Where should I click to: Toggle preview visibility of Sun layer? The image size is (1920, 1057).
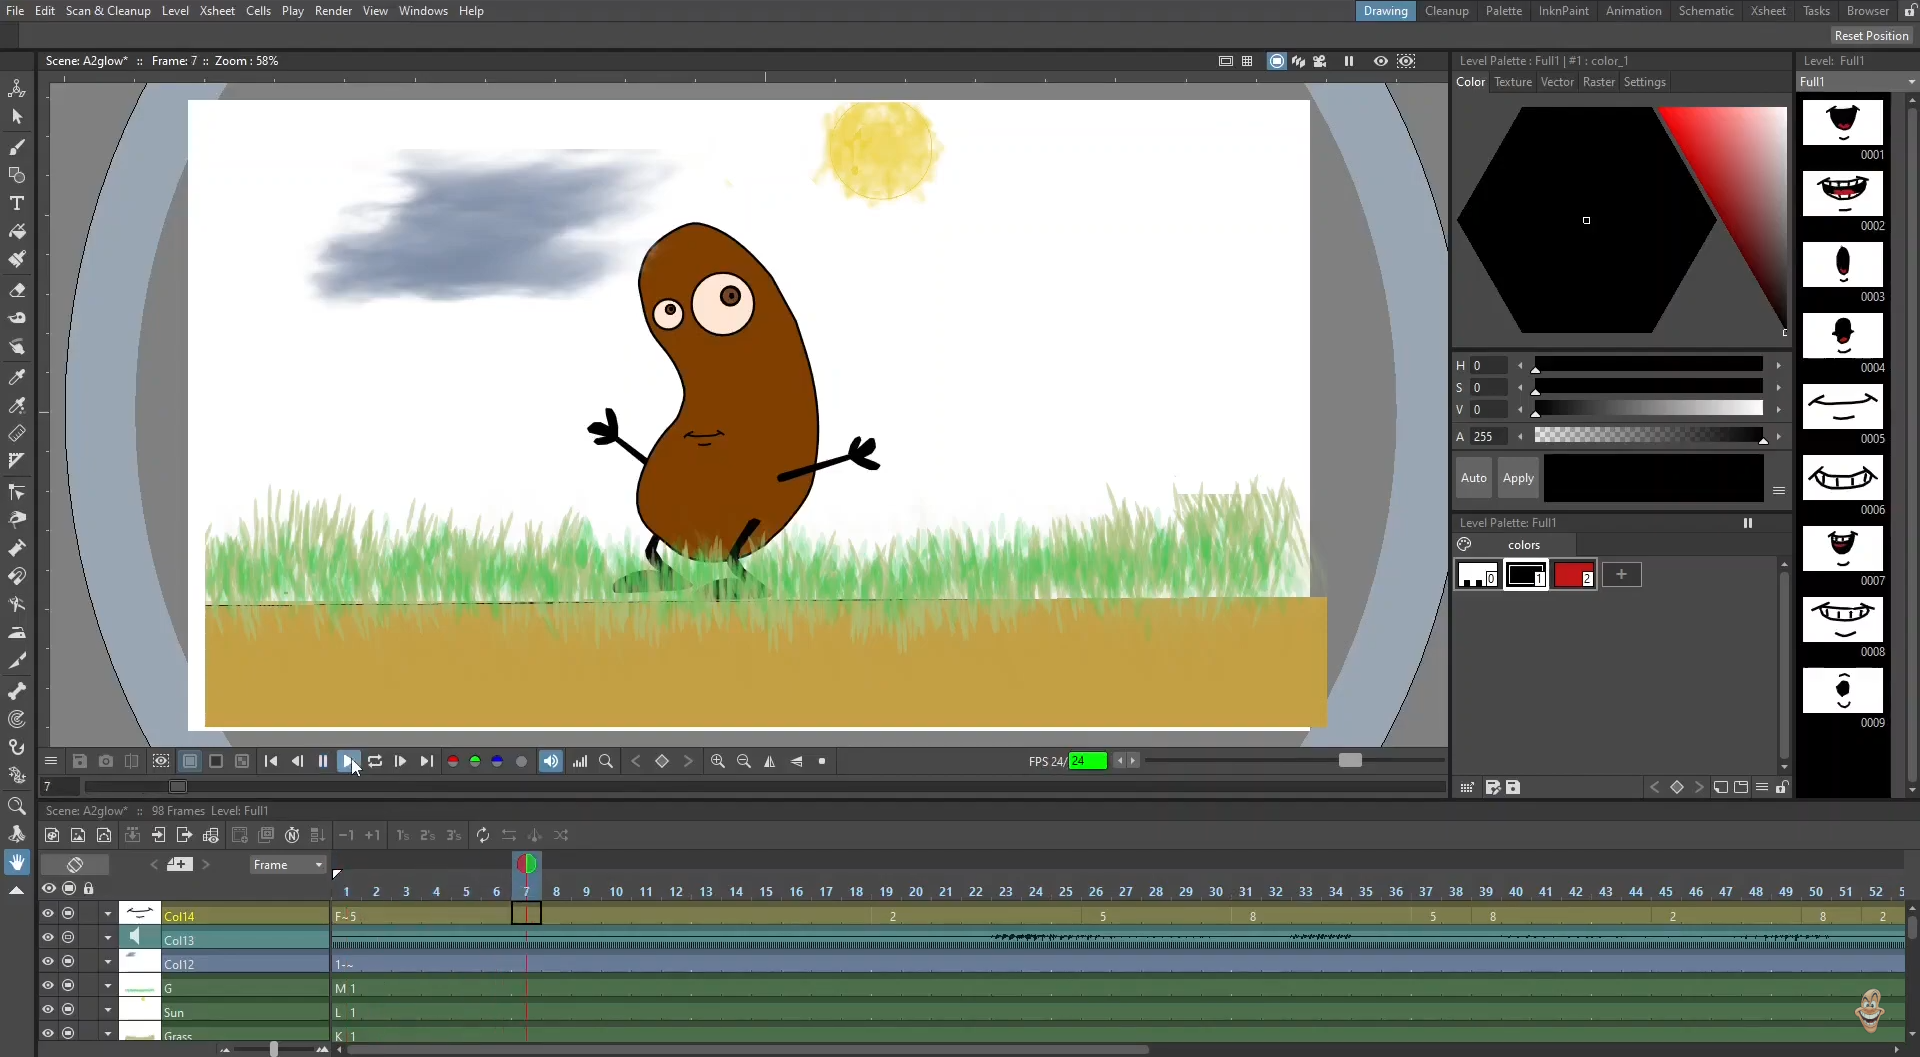pos(48,1009)
